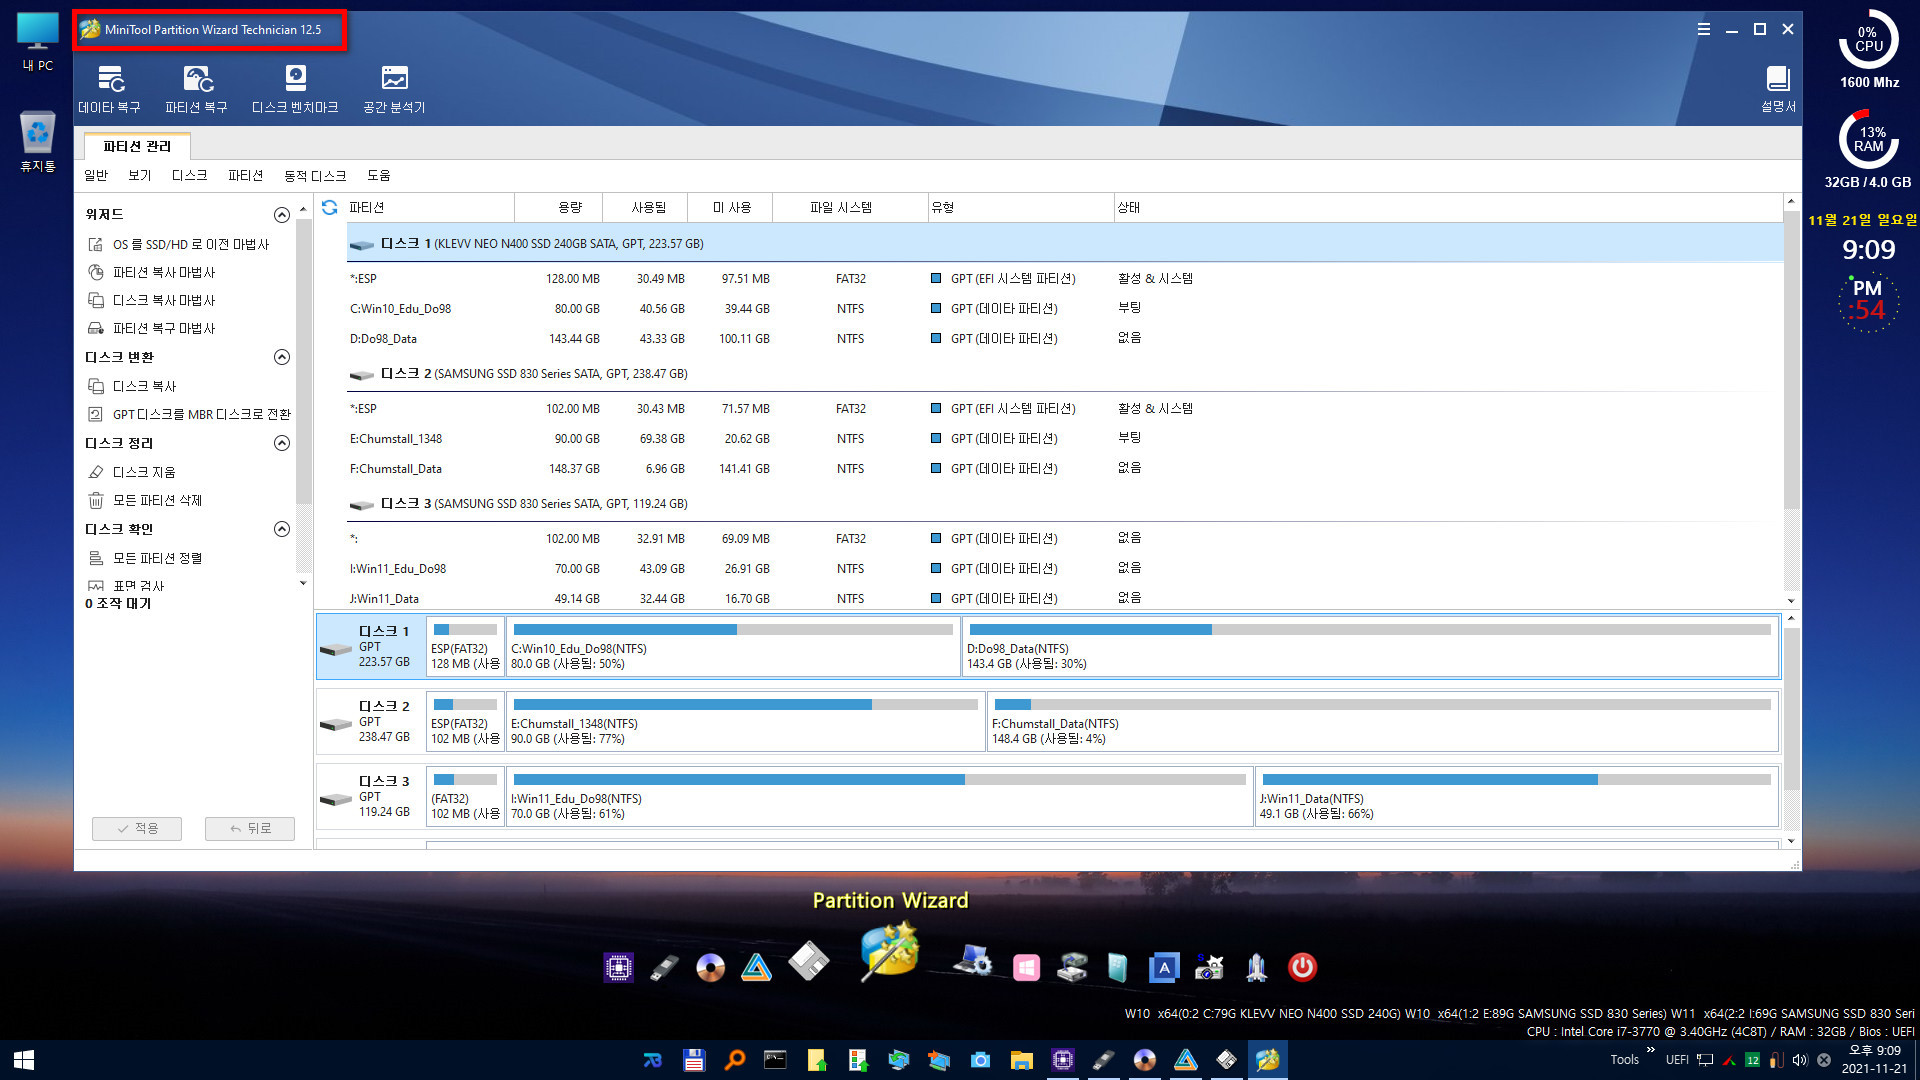
Task: Click J:Win11_Data block in disk map
Action: (1516, 797)
